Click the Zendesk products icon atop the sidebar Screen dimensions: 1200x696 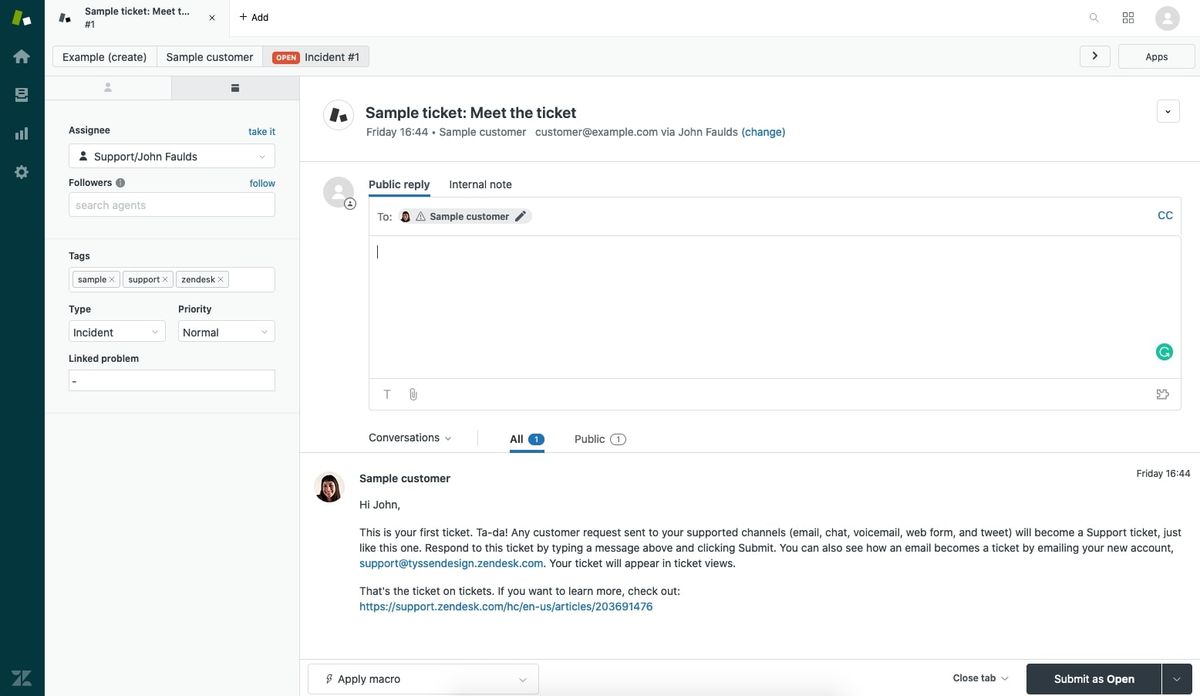[20, 19]
